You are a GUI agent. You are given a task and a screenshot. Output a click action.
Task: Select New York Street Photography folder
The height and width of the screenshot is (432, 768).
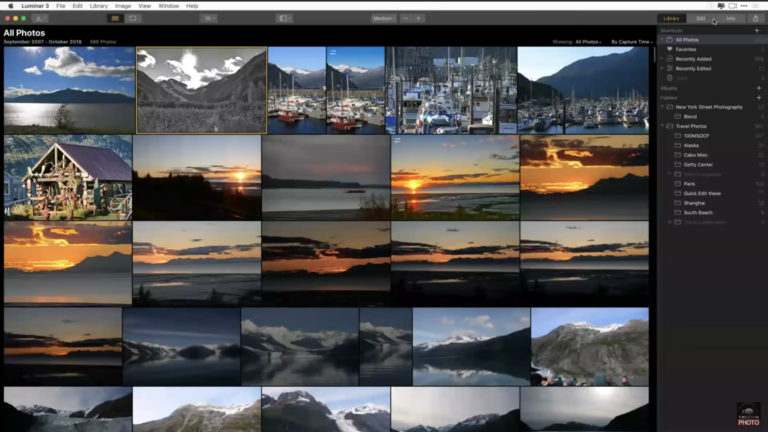pyautogui.click(x=712, y=107)
